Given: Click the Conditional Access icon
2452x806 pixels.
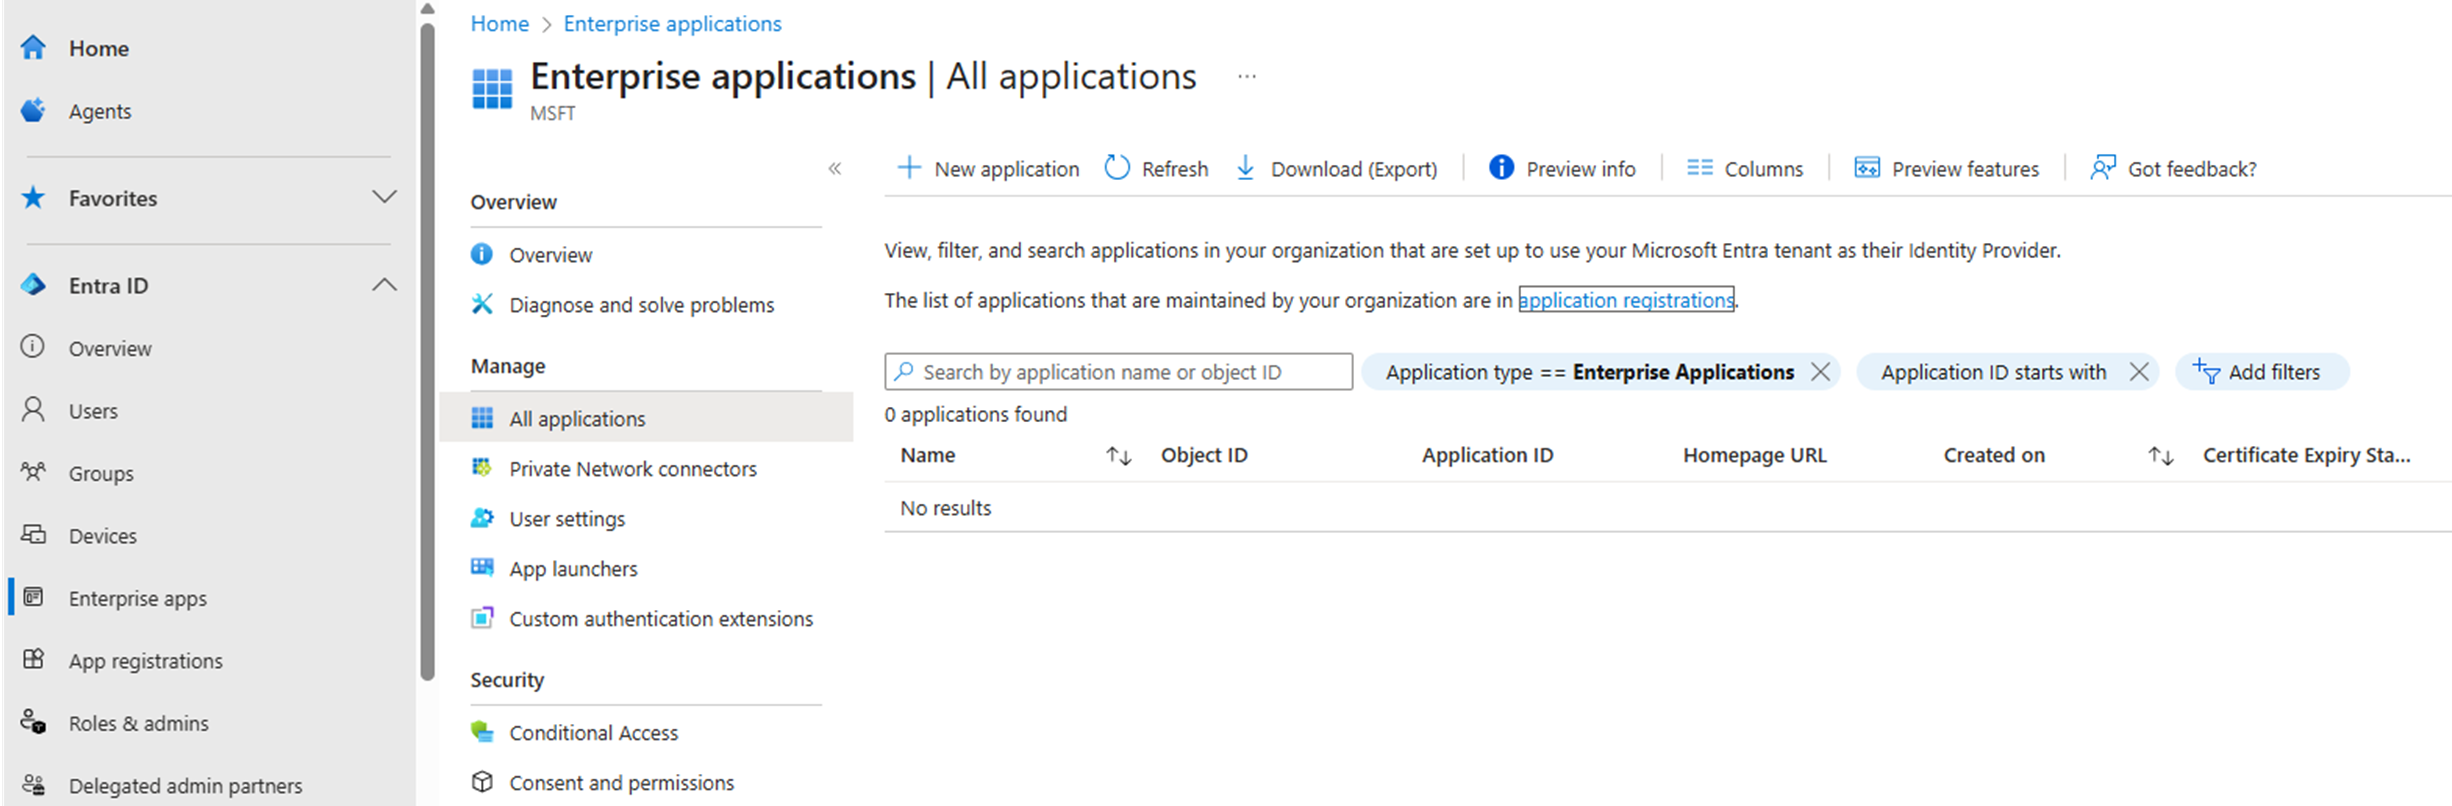Looking at the screenshot, I should [482, 732].
